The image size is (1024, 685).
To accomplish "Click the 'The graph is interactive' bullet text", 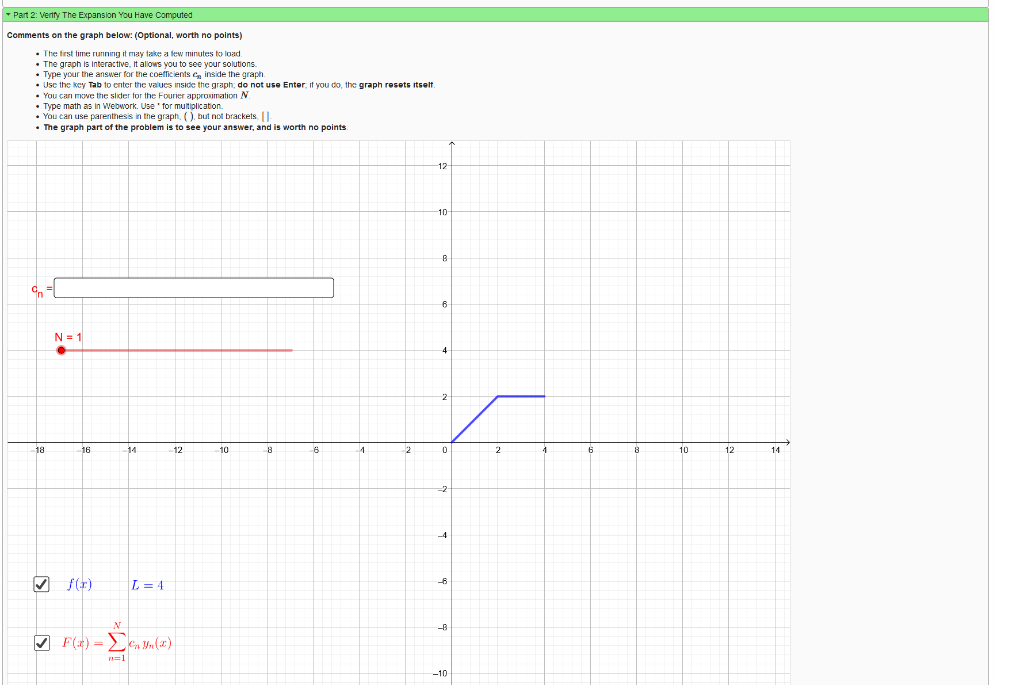I will click(150, 64).
